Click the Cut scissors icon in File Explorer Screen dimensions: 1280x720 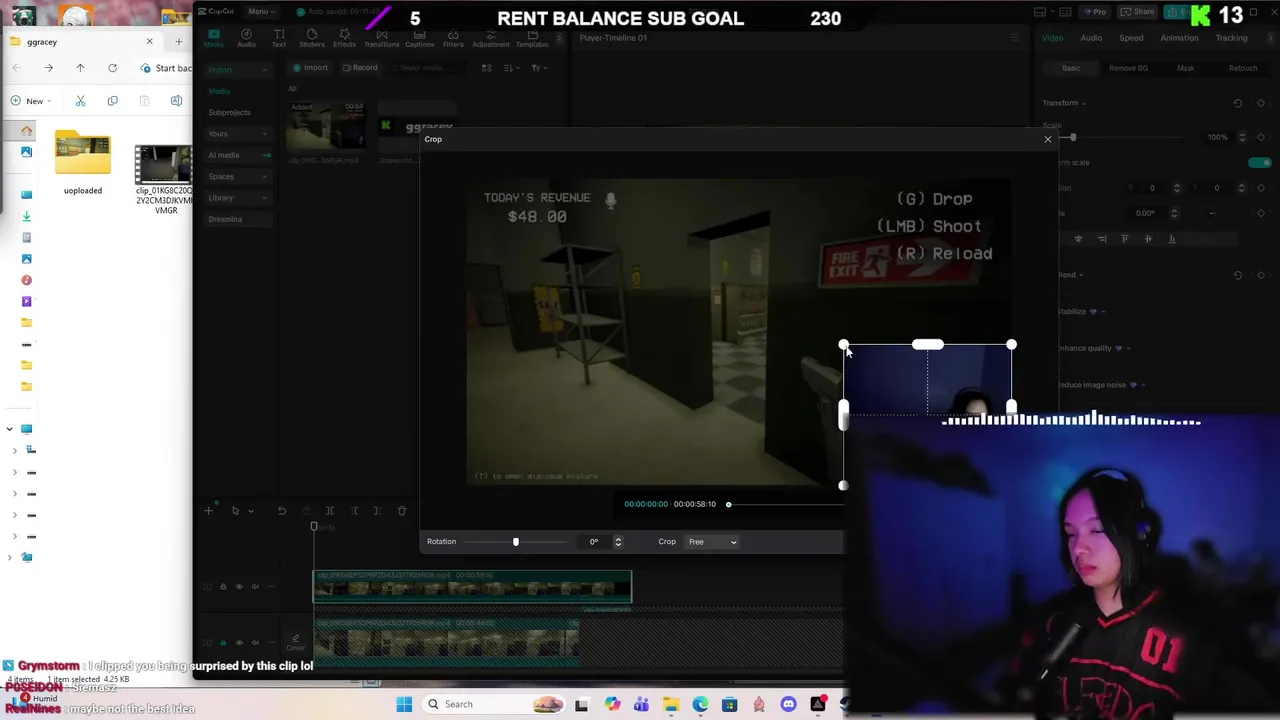click(x=81, y=101)
